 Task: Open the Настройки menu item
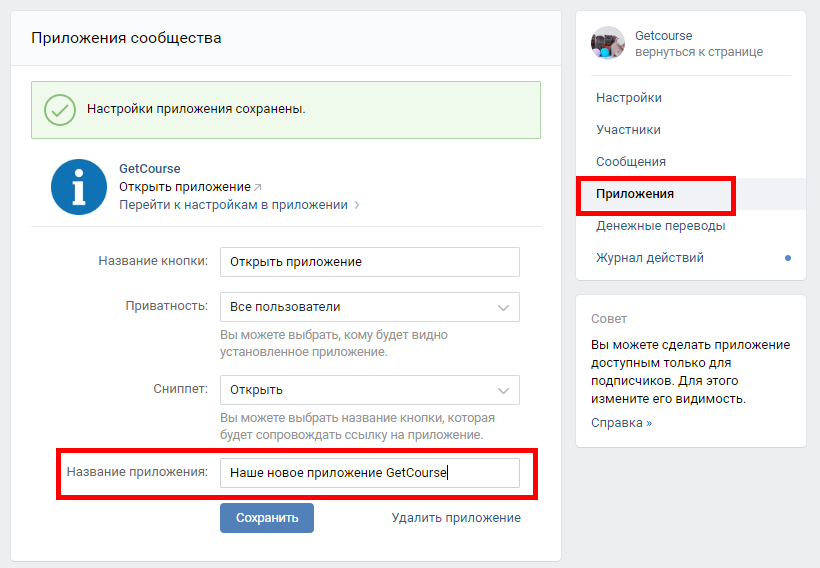pyautogui.click(x=629, y=98)
